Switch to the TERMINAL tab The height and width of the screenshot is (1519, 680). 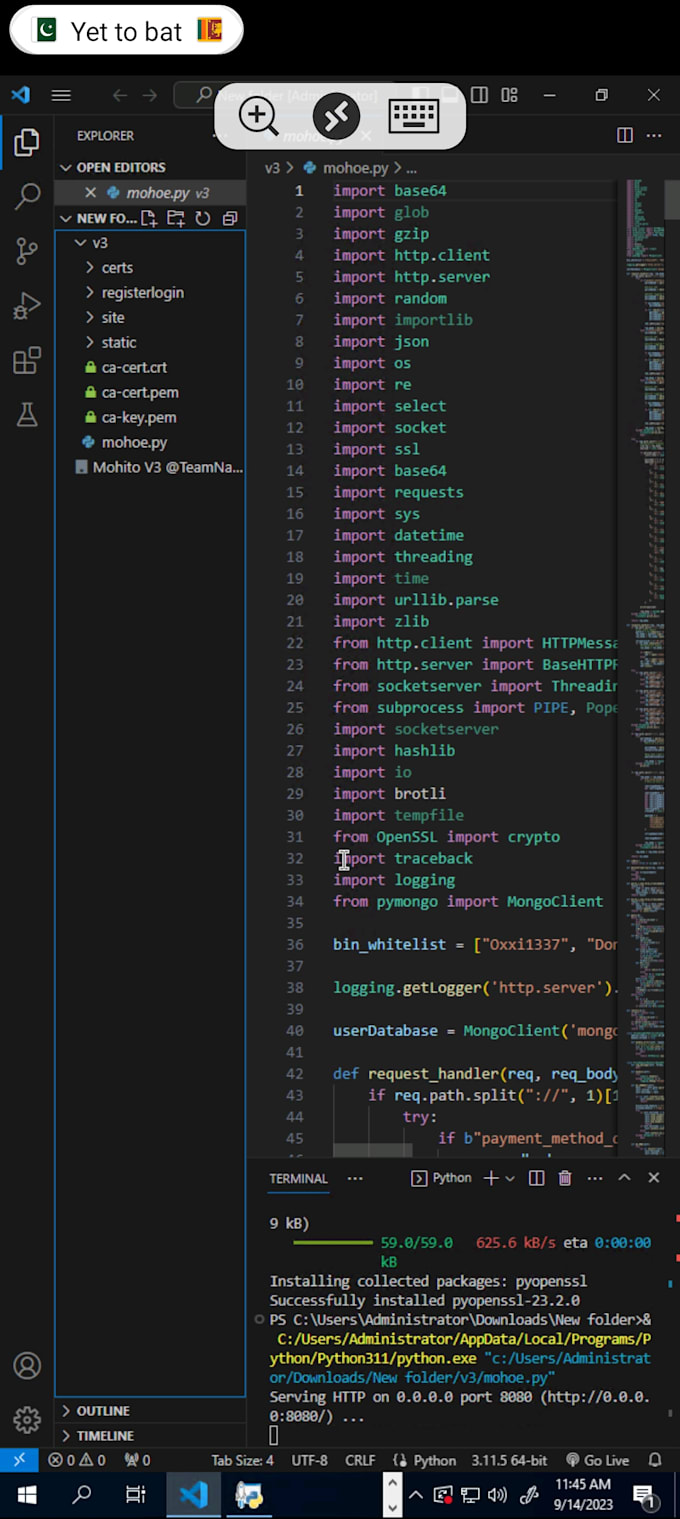[x=298, y=1178]
